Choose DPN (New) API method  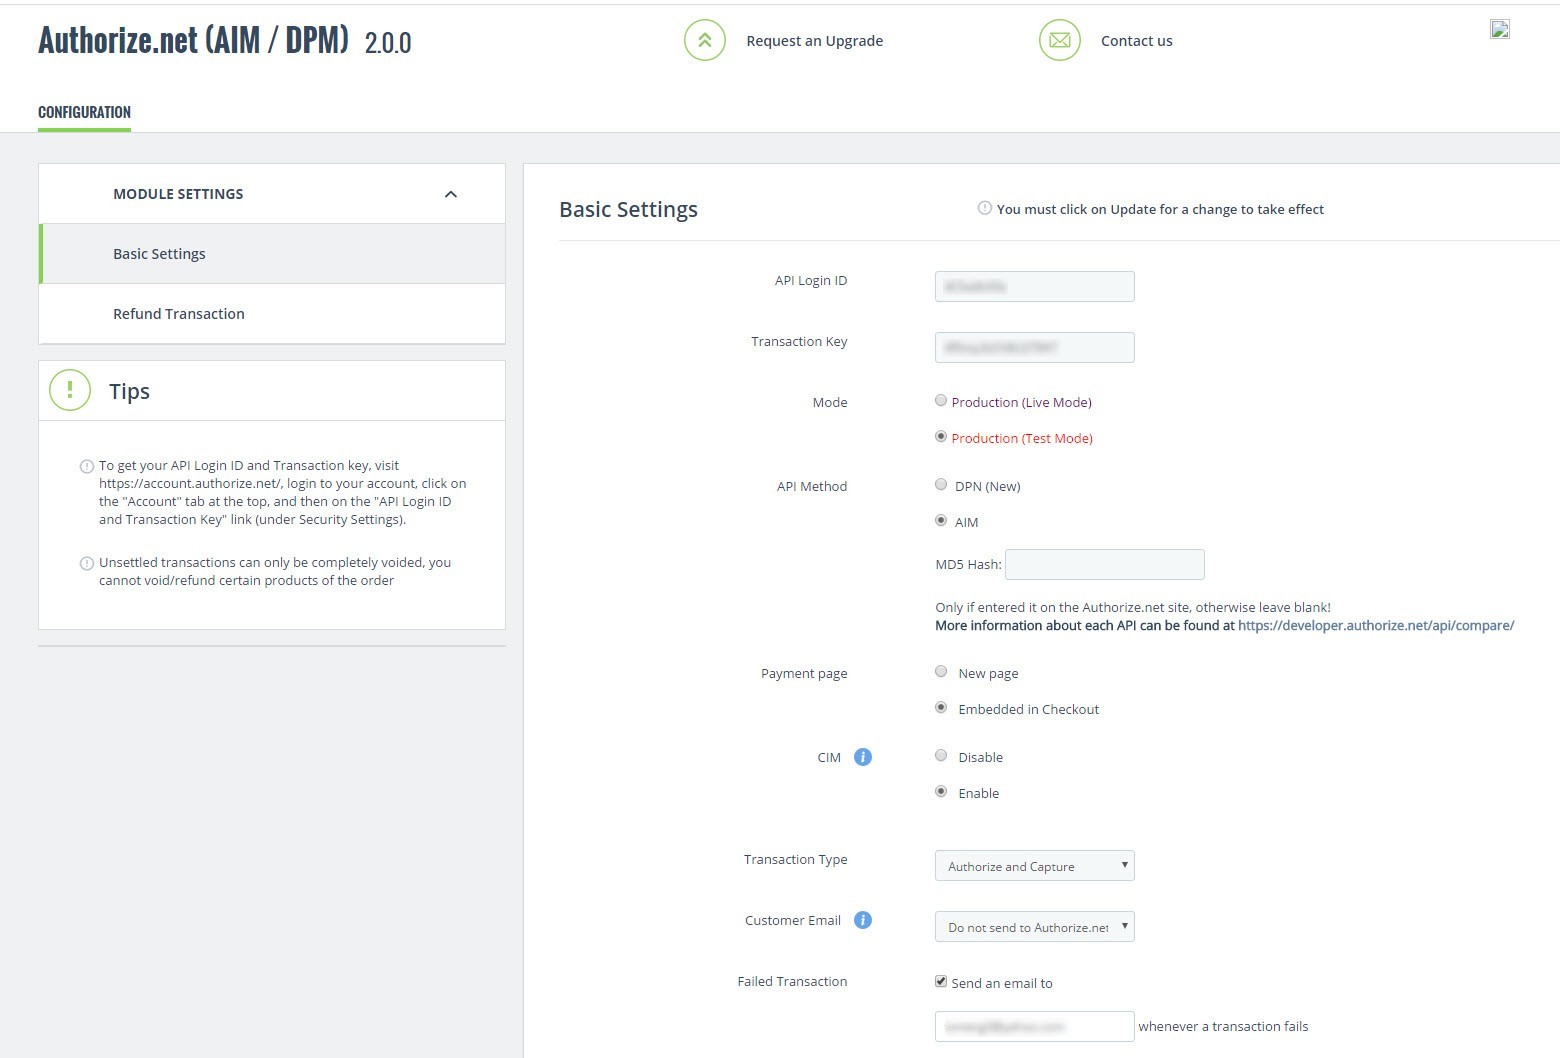click(x=941, y=484)
